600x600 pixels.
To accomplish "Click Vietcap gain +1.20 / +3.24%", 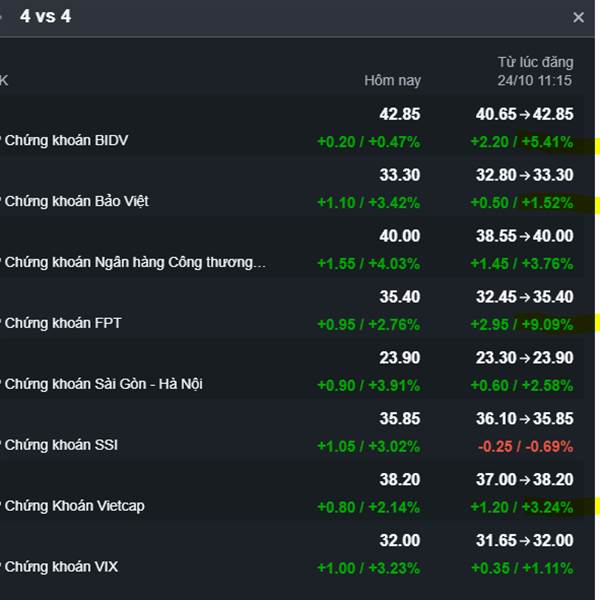I will [522, 507].
